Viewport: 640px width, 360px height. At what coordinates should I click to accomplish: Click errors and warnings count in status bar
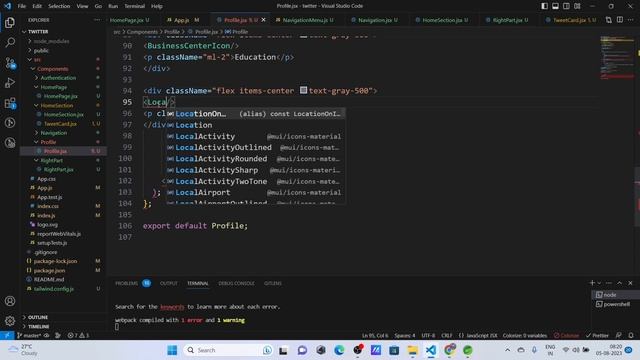coord(78,336)
